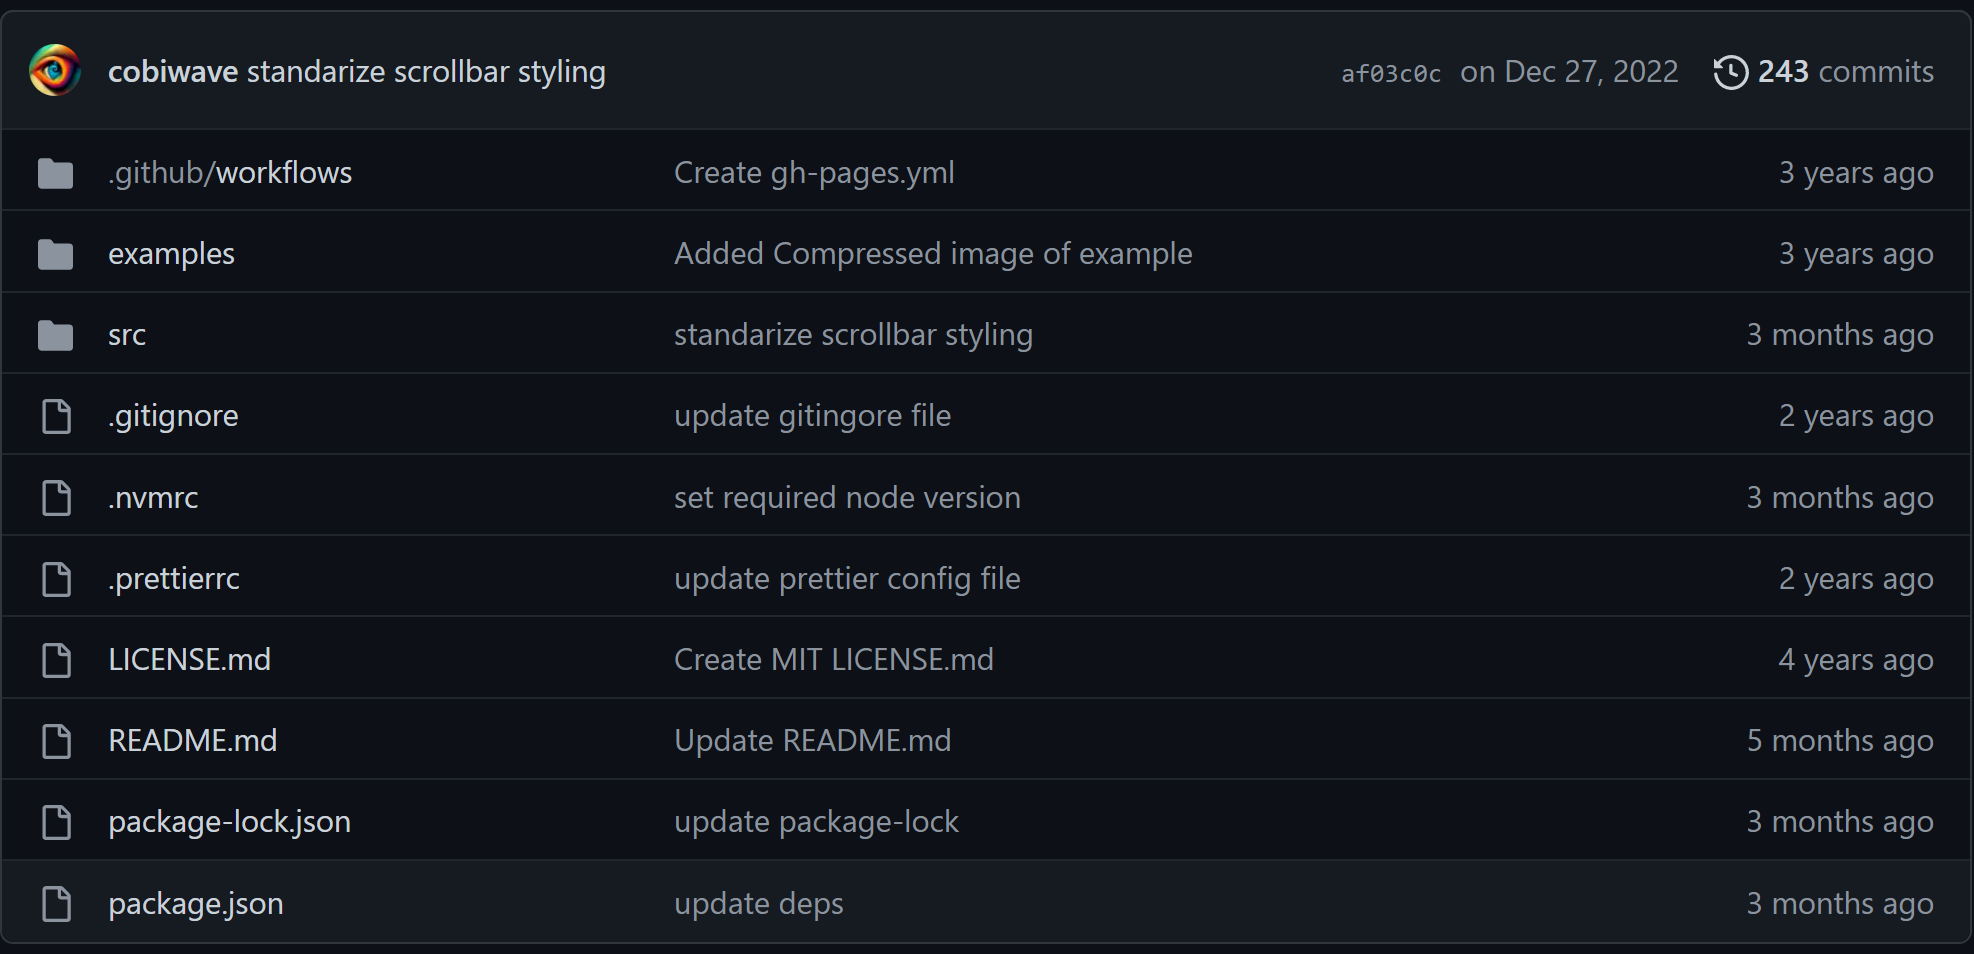The image size is (1974, 954).
Task: Click the .github/workflows folder icon
Action: 56,173
